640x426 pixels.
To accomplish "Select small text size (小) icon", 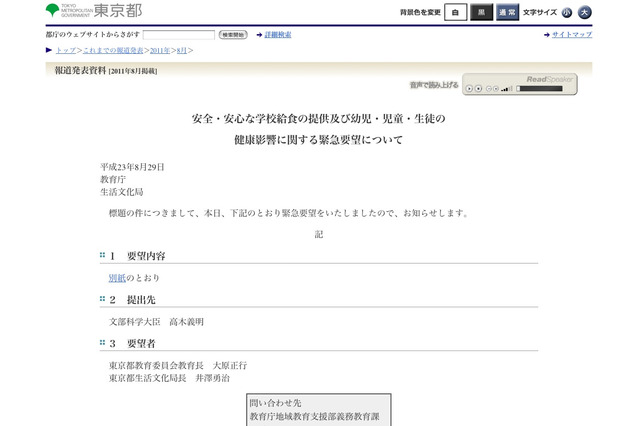I will [567, 13].
